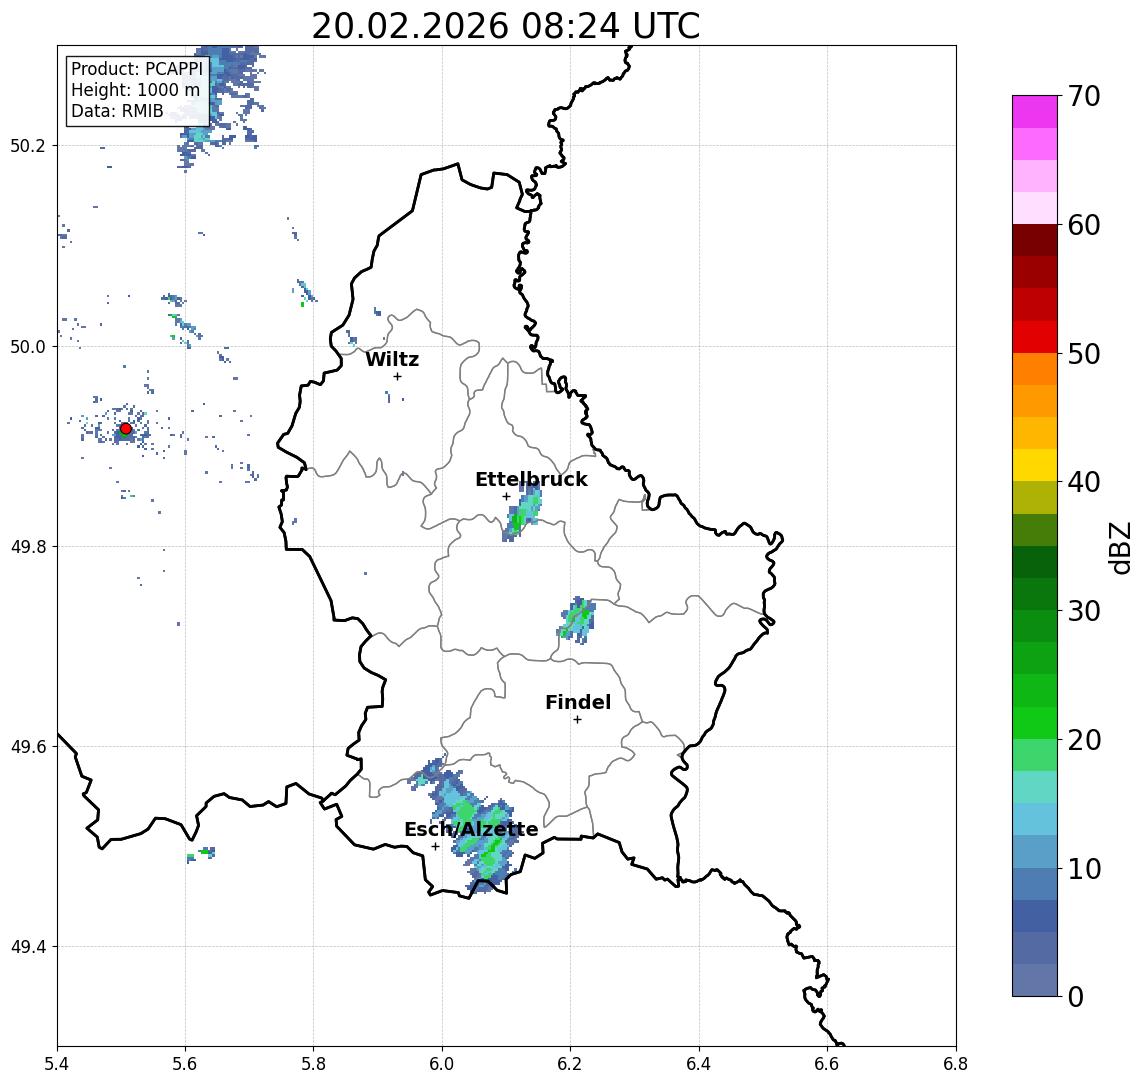Screen dimensions: 1145x1084
Task: Click the bottom 0 dBZ colorbar swatch
Action: pos(1035,980)
